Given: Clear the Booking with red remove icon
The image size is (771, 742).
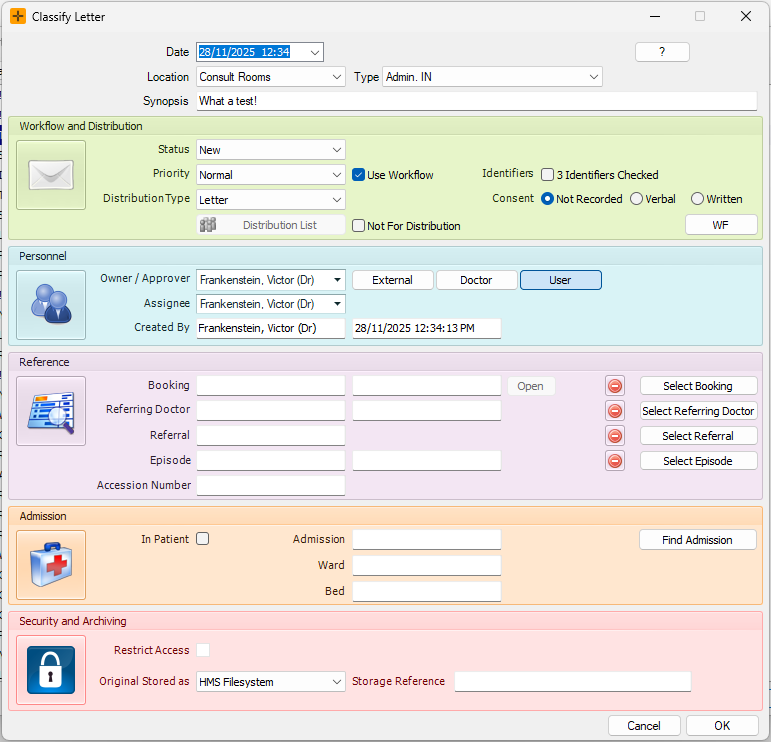Looking at the screenshot, I should 615,386.
